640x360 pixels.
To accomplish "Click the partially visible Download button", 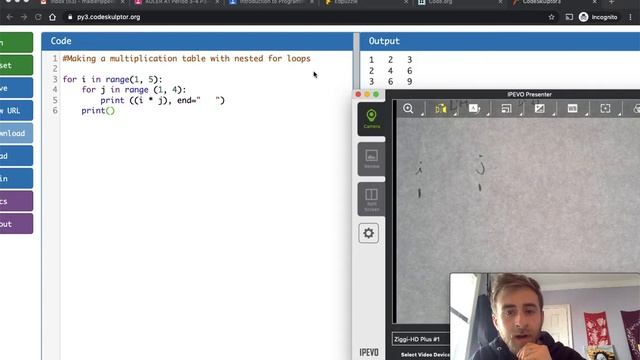I will point(16,133).
